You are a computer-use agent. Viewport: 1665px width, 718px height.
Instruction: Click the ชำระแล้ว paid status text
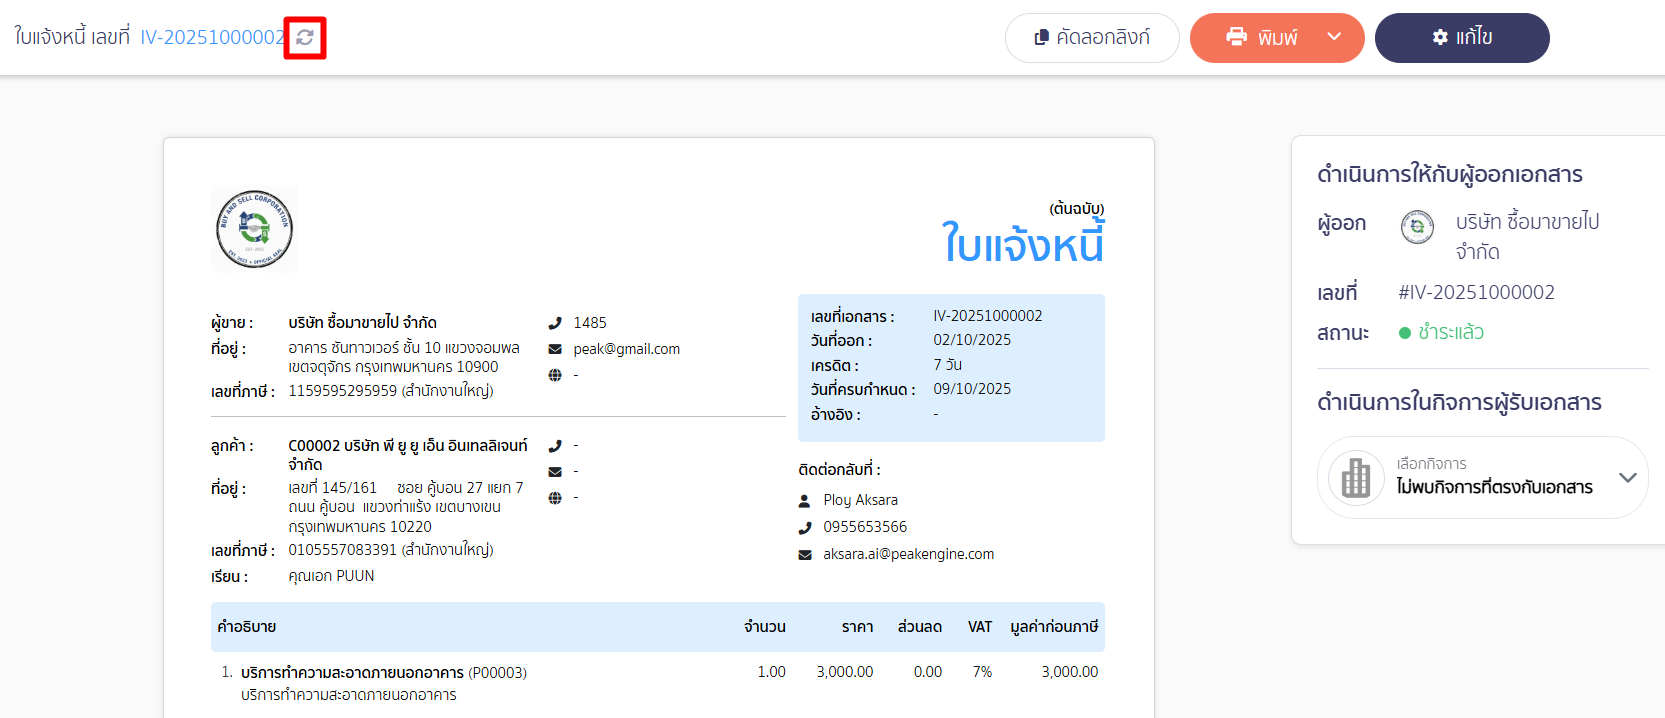point(1451,333)
